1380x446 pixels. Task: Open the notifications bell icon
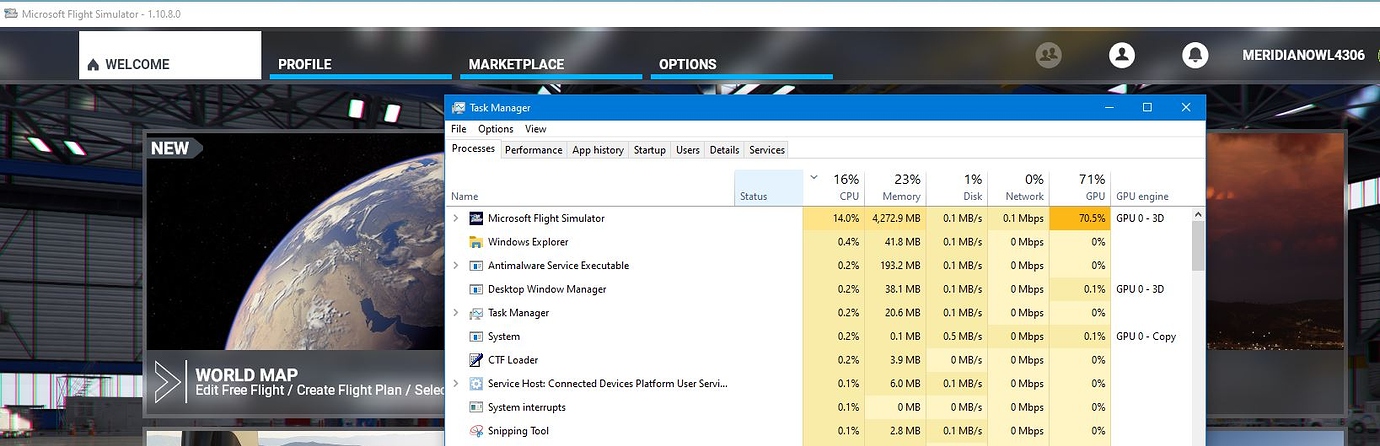[1195, 55]
